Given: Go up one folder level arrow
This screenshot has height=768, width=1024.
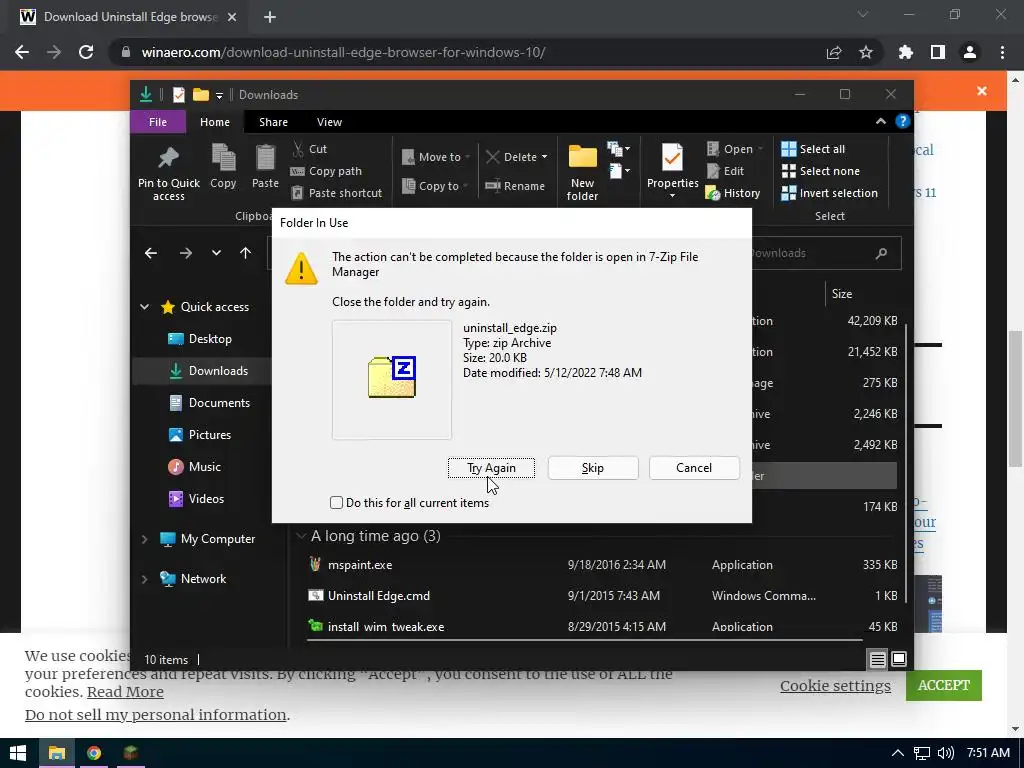Looking at the screenshot, I should [x=246, y=253].
